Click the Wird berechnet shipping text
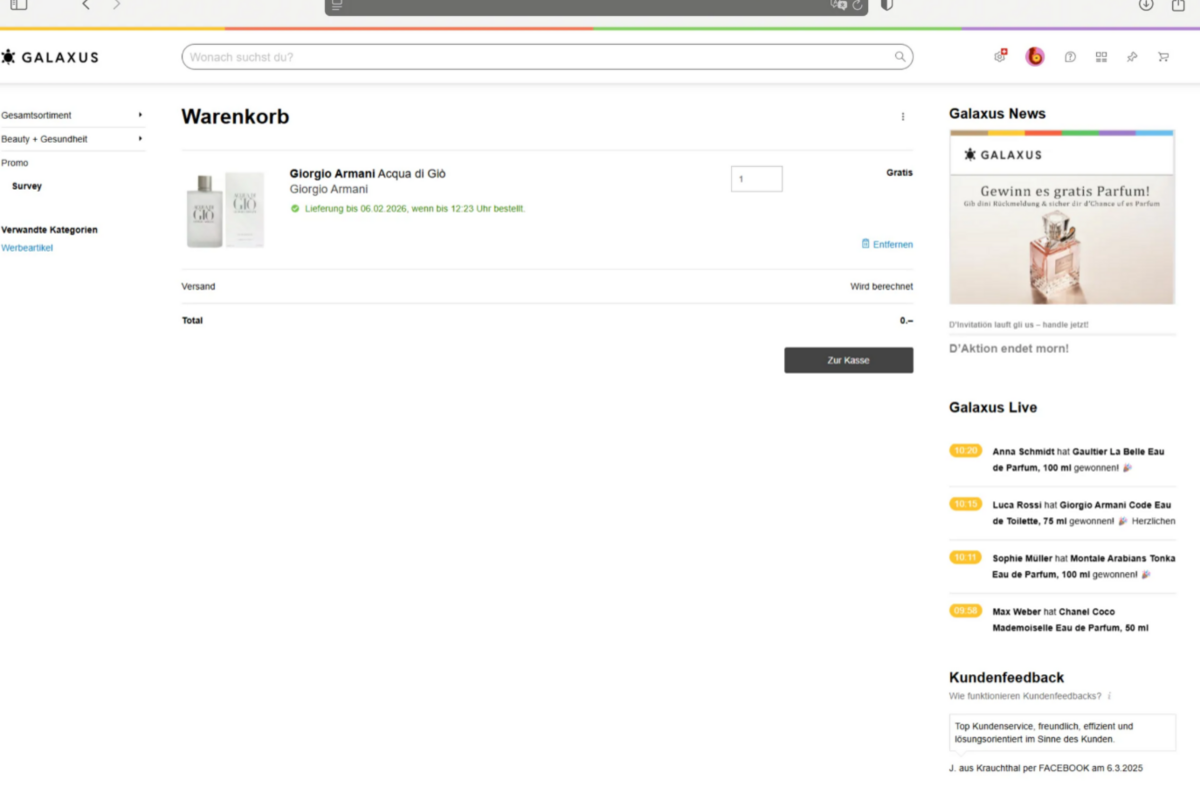This screenshot has width=1200, height=800. pyautogui.click(x=881, y=286)
